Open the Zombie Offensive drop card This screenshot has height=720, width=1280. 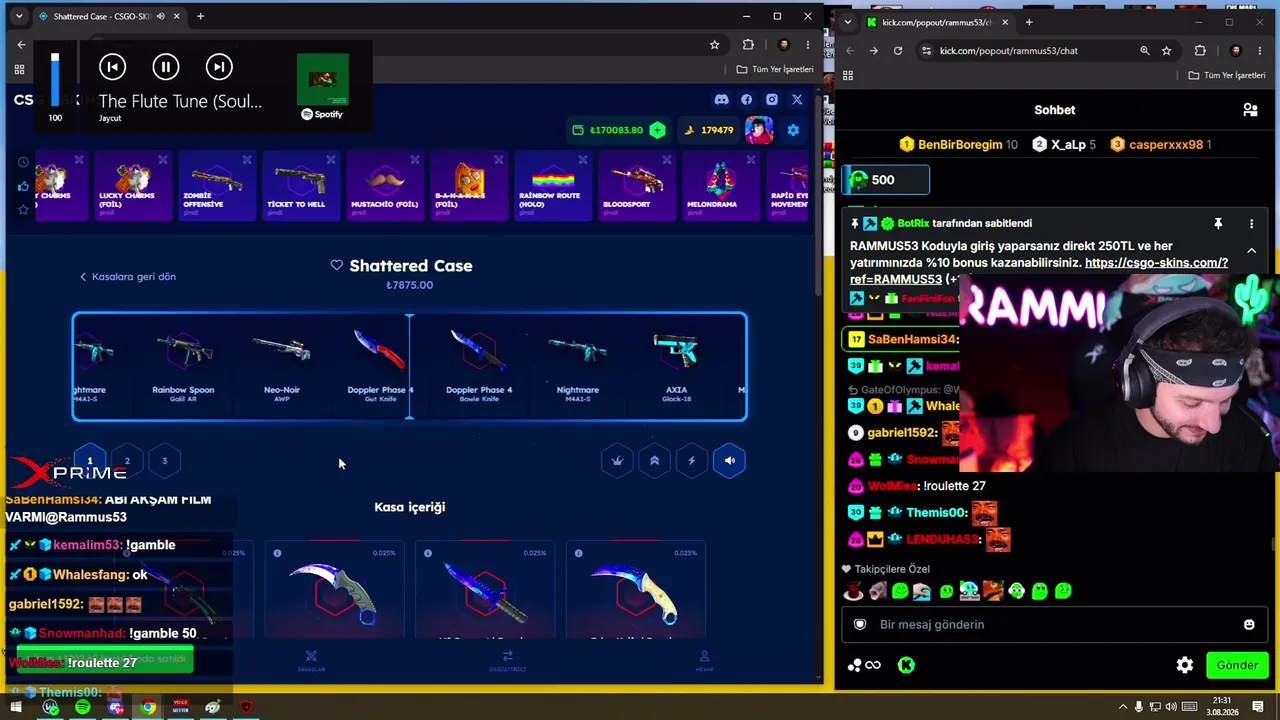click(x=217, y=186)
